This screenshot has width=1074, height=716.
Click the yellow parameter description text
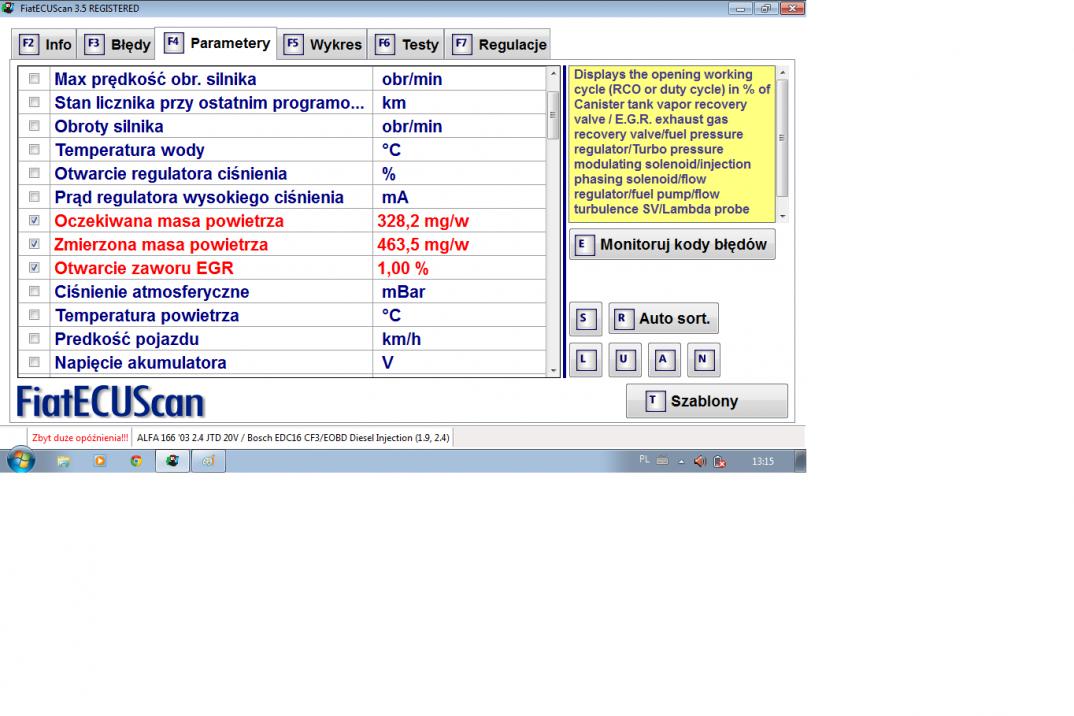pos(671,142)
